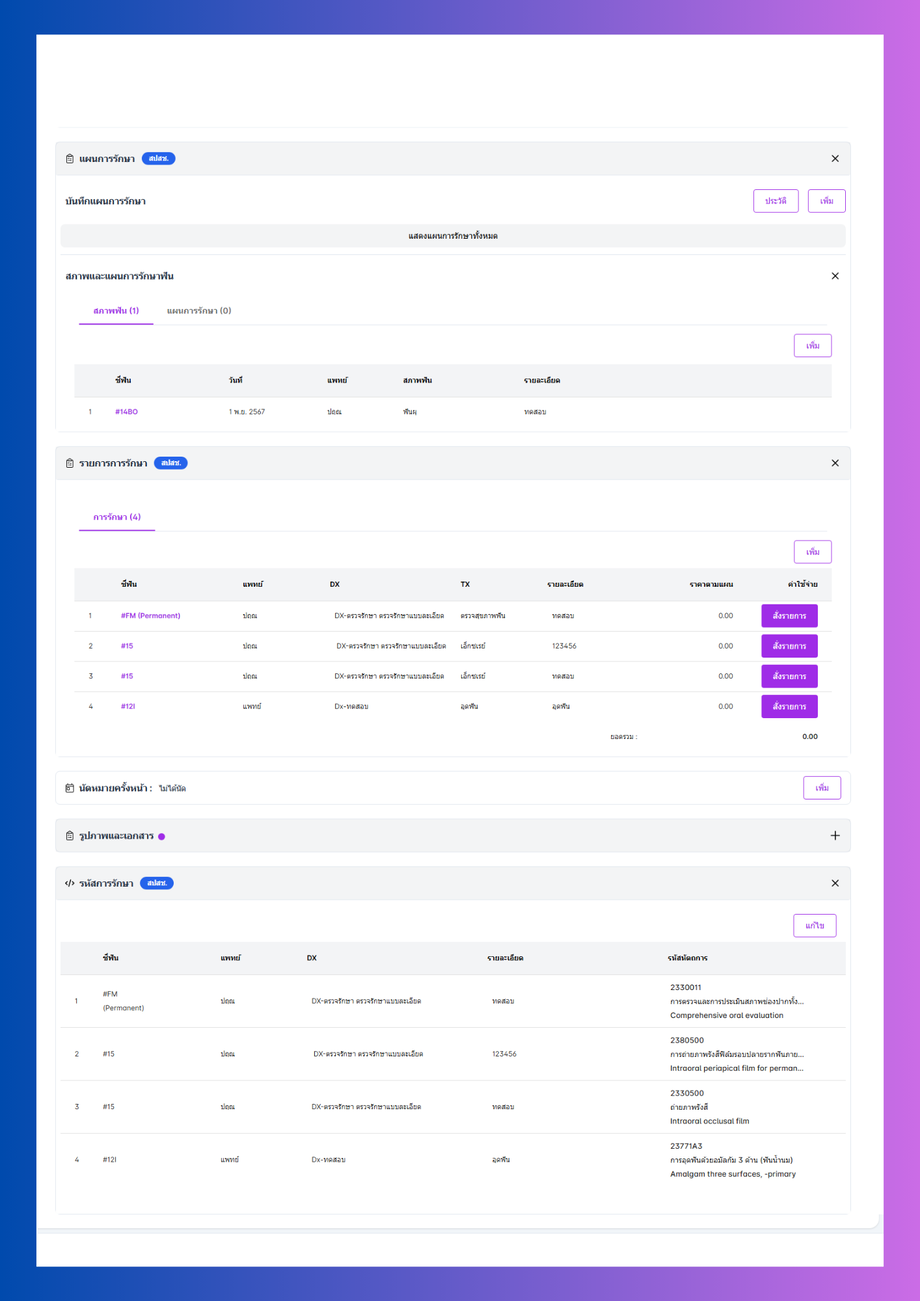This screenshot has width=920, height=1301.
Task: Click the clipboard icon beside รายการการรักษา
Action: pyautogui.click(x=70, y=463)
